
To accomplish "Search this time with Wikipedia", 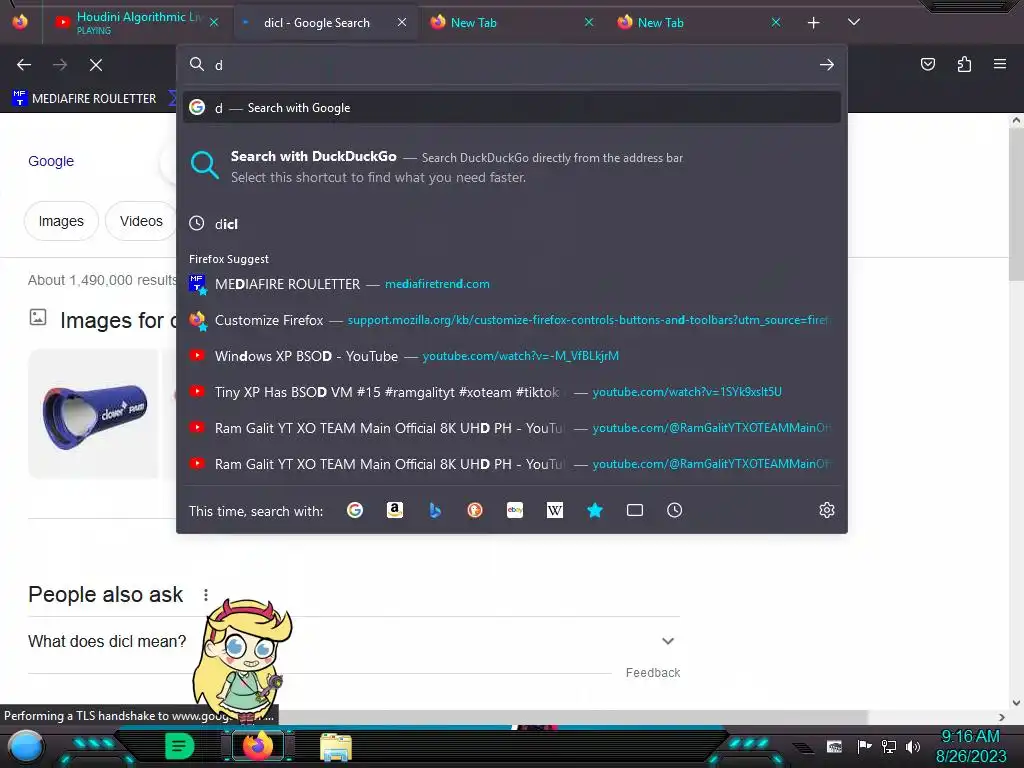I will [554, 510].
